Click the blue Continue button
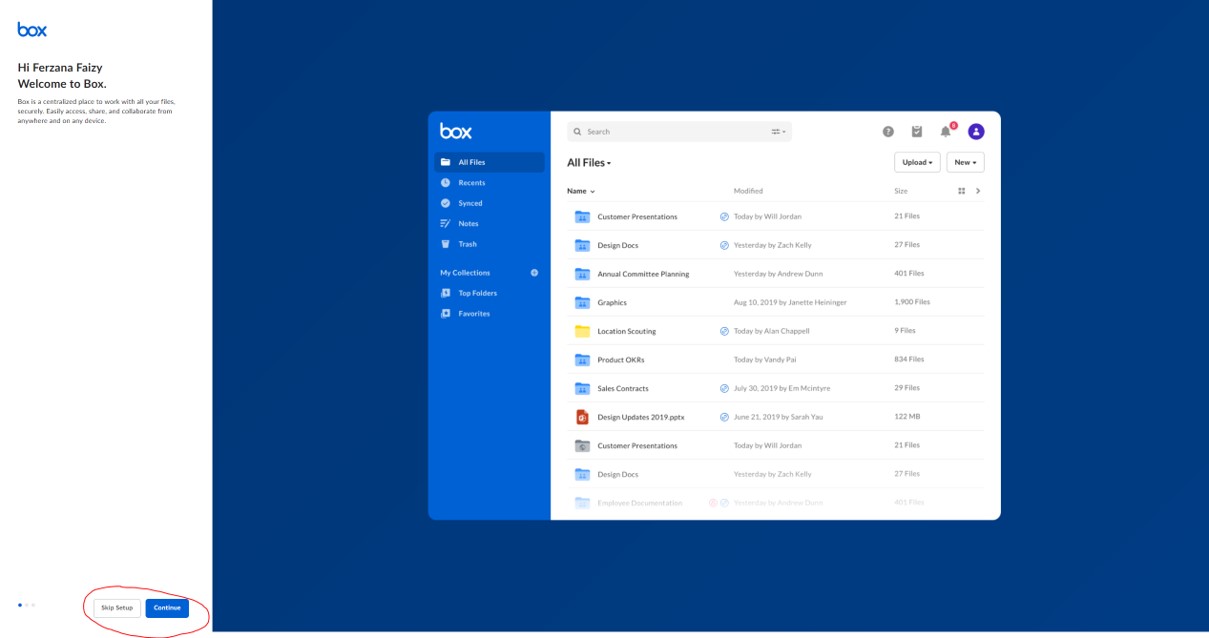Screen dimensions: 1209x638 167,608
